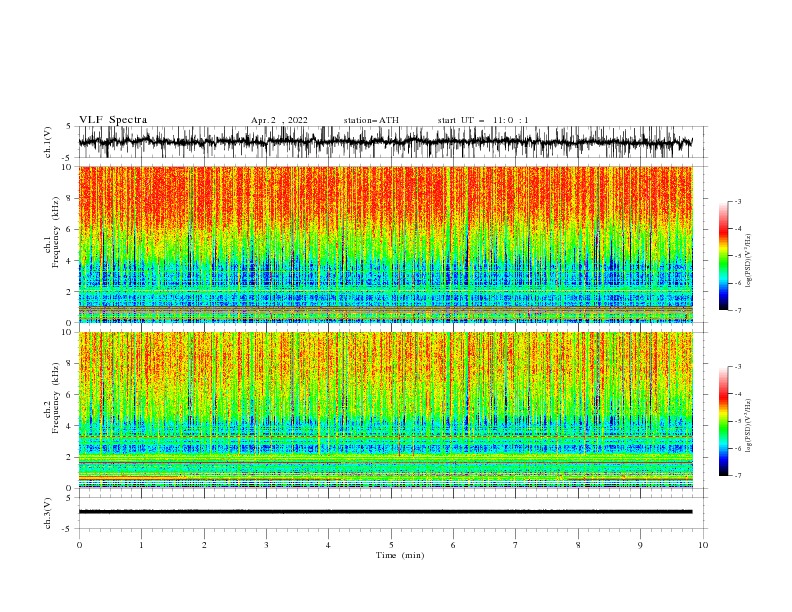This screenshot has width=792, height=612.
Task: Click the "2" kHz tick on ch.1 frequency axis
Action: [x=69, y=291]
